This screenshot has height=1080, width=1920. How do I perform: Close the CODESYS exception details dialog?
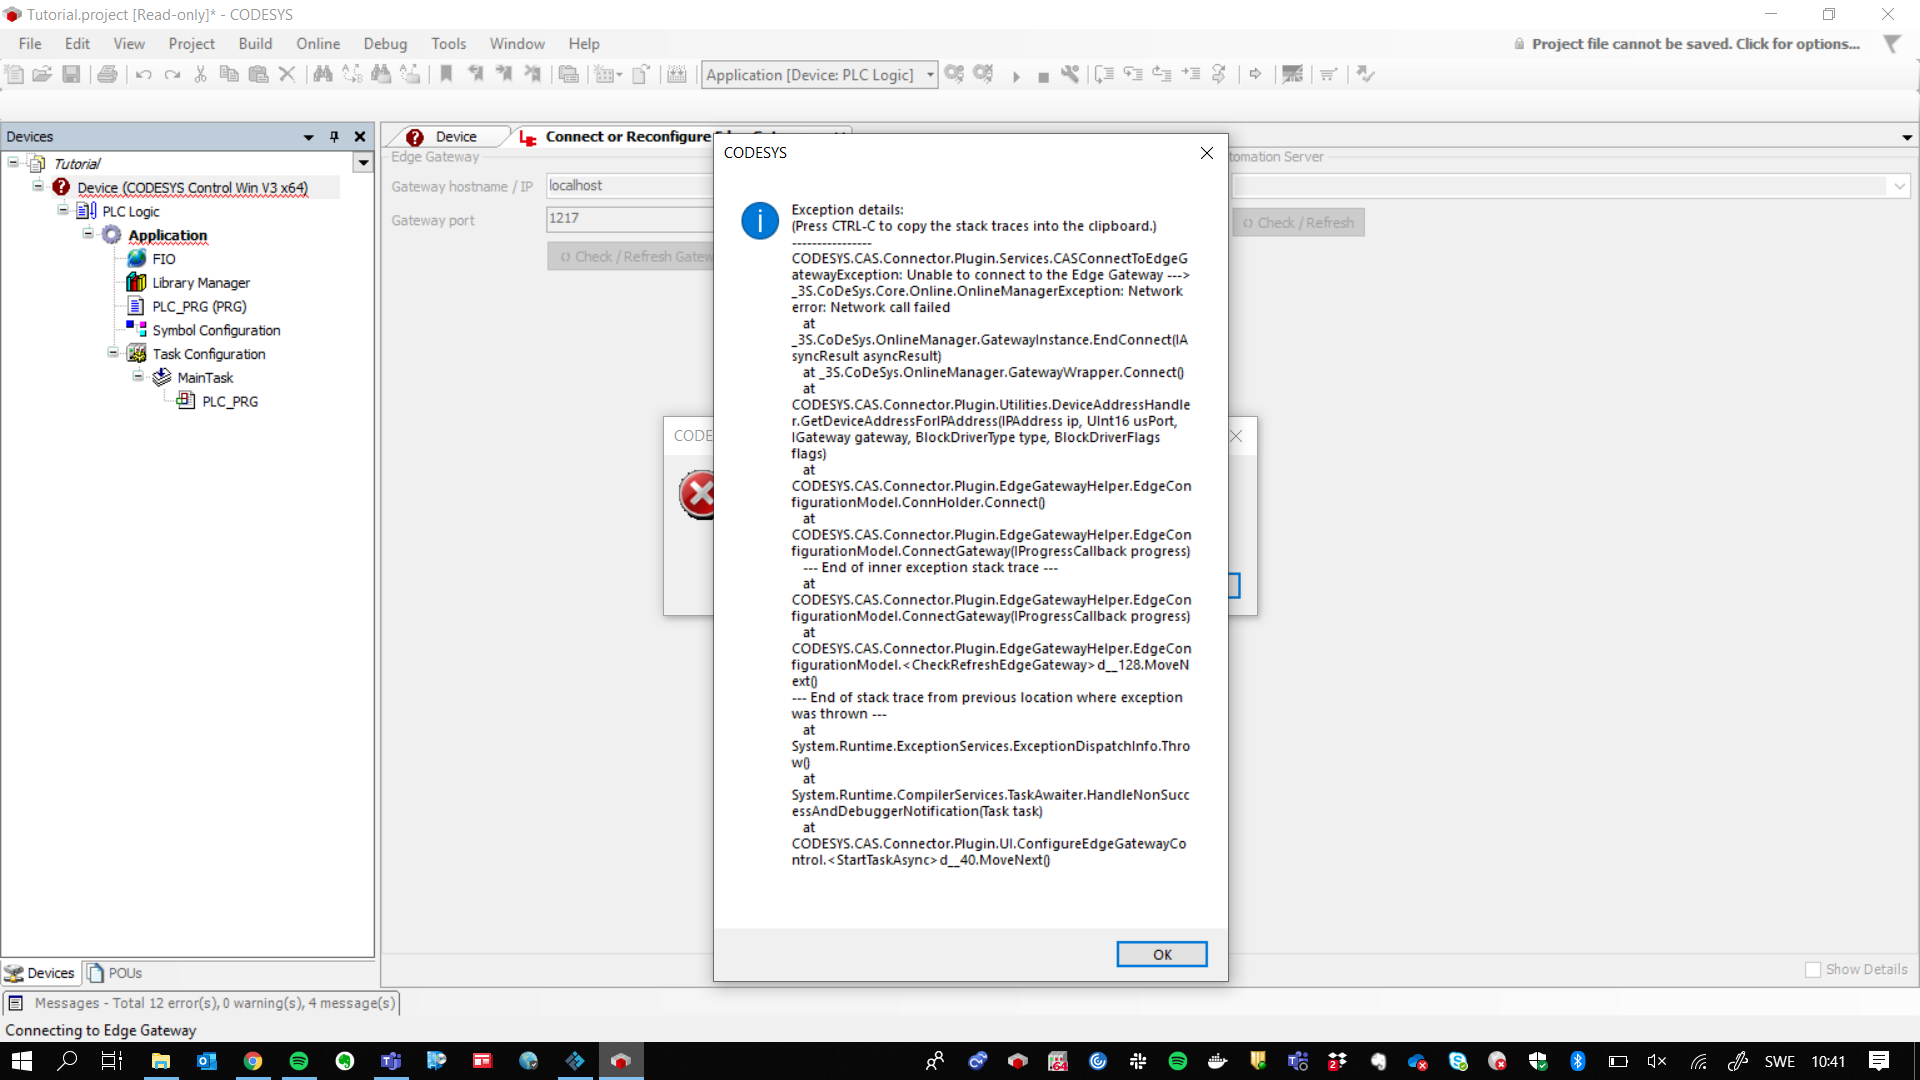pyautogui.click(x=1206, y=153)
